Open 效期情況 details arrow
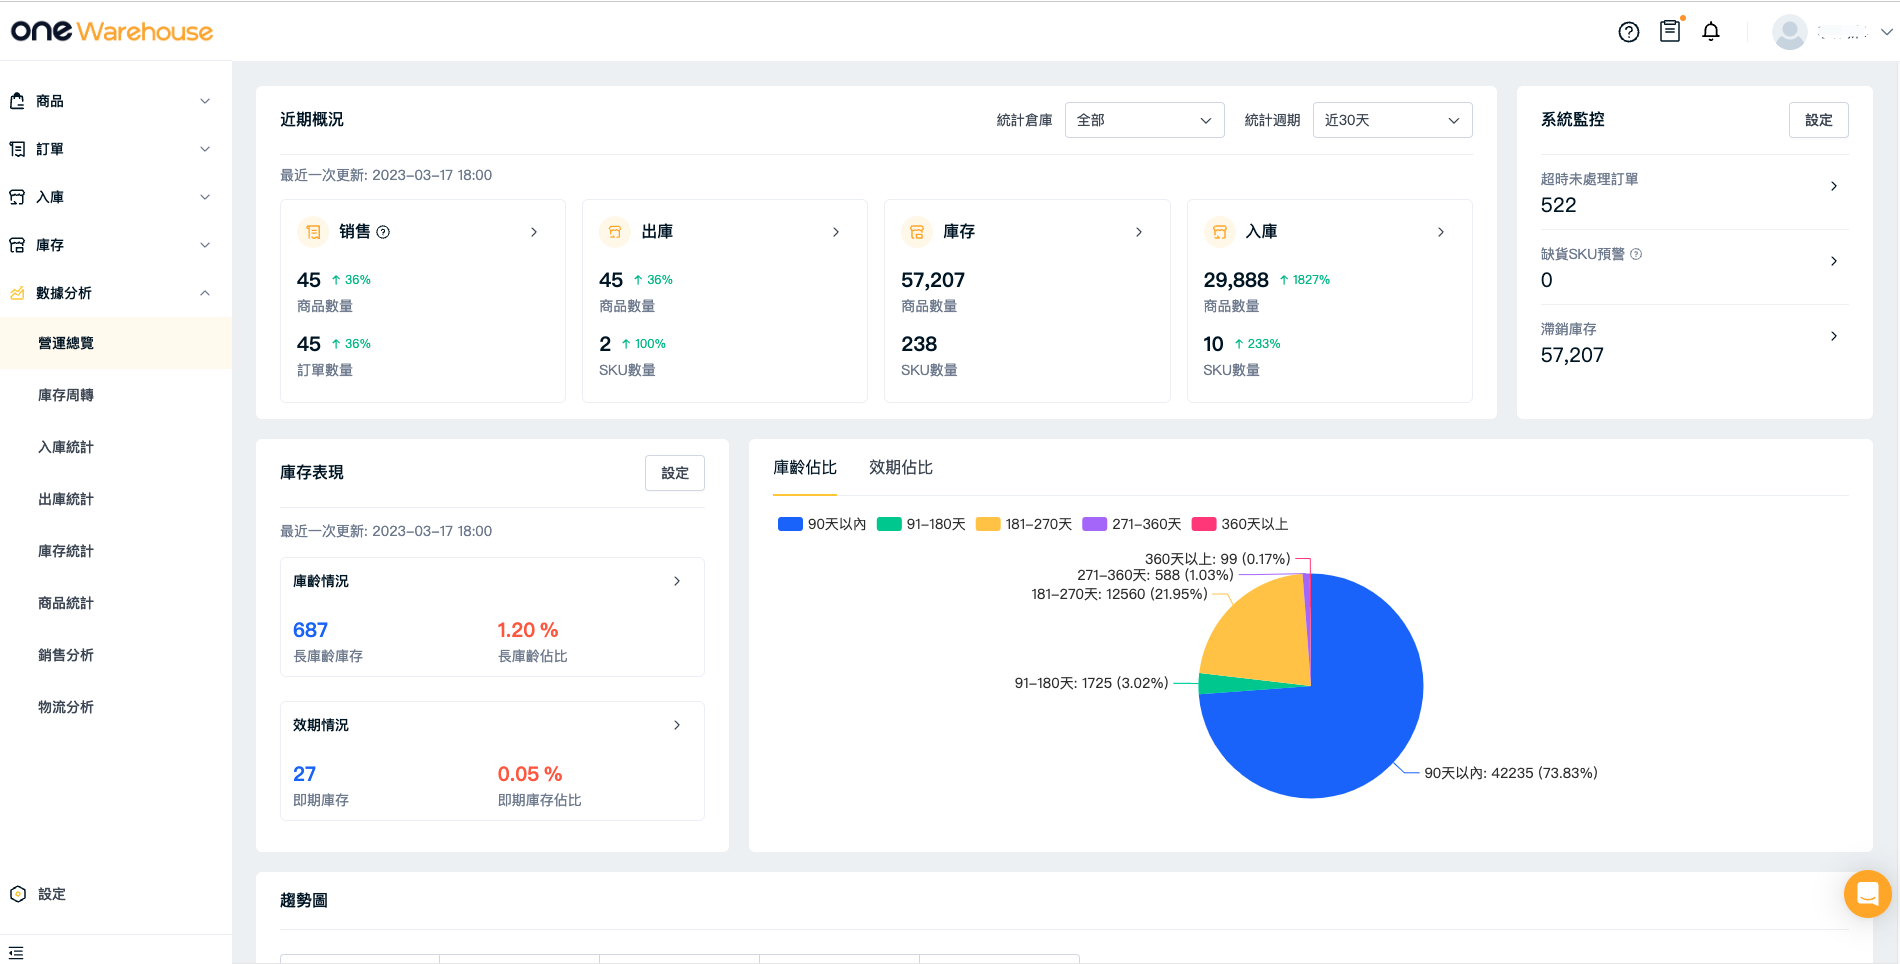 tap(677, 725)
